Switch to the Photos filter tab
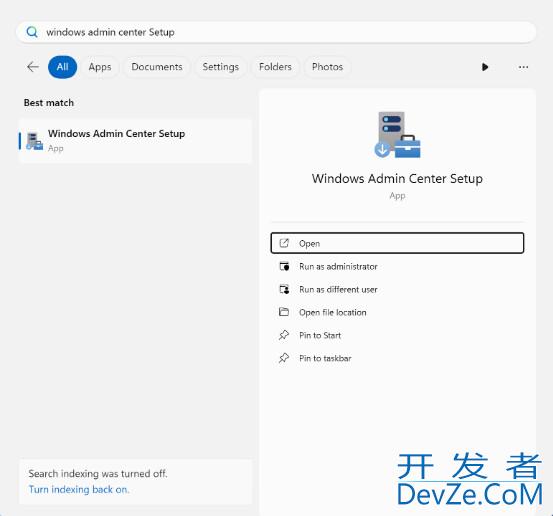553x516 pixels. tap(328, 67)
